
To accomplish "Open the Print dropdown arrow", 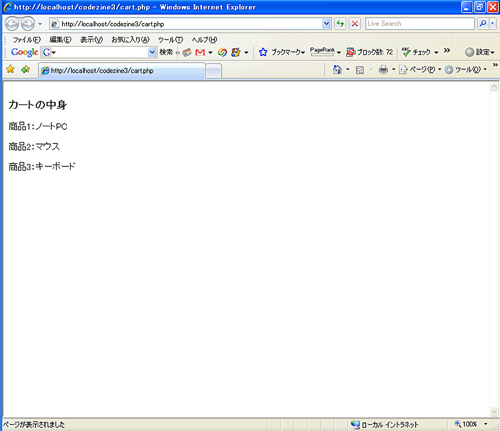I will [393, 70].
